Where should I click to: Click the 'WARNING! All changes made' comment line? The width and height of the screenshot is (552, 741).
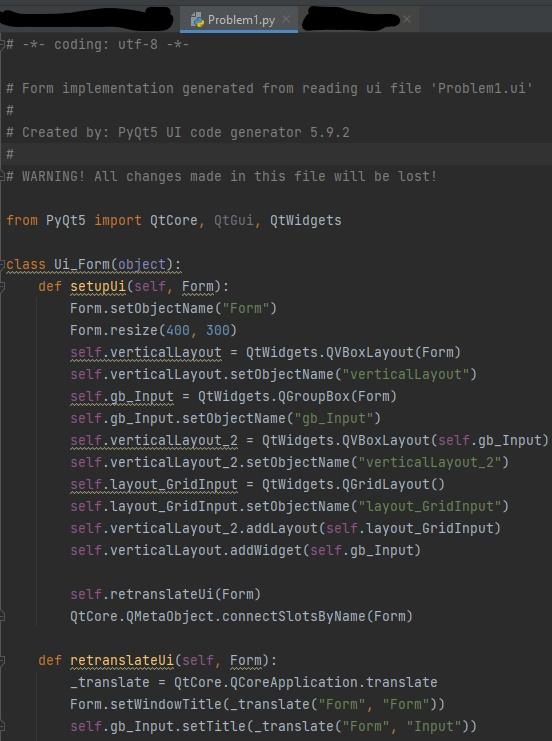pos(222,176)
